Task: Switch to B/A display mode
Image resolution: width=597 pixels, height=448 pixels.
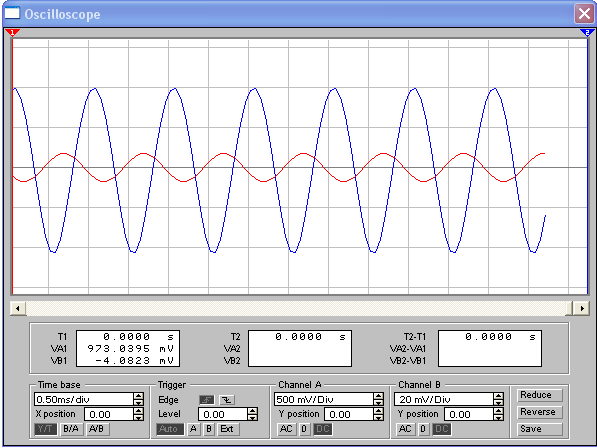Action: pos(71,429)
